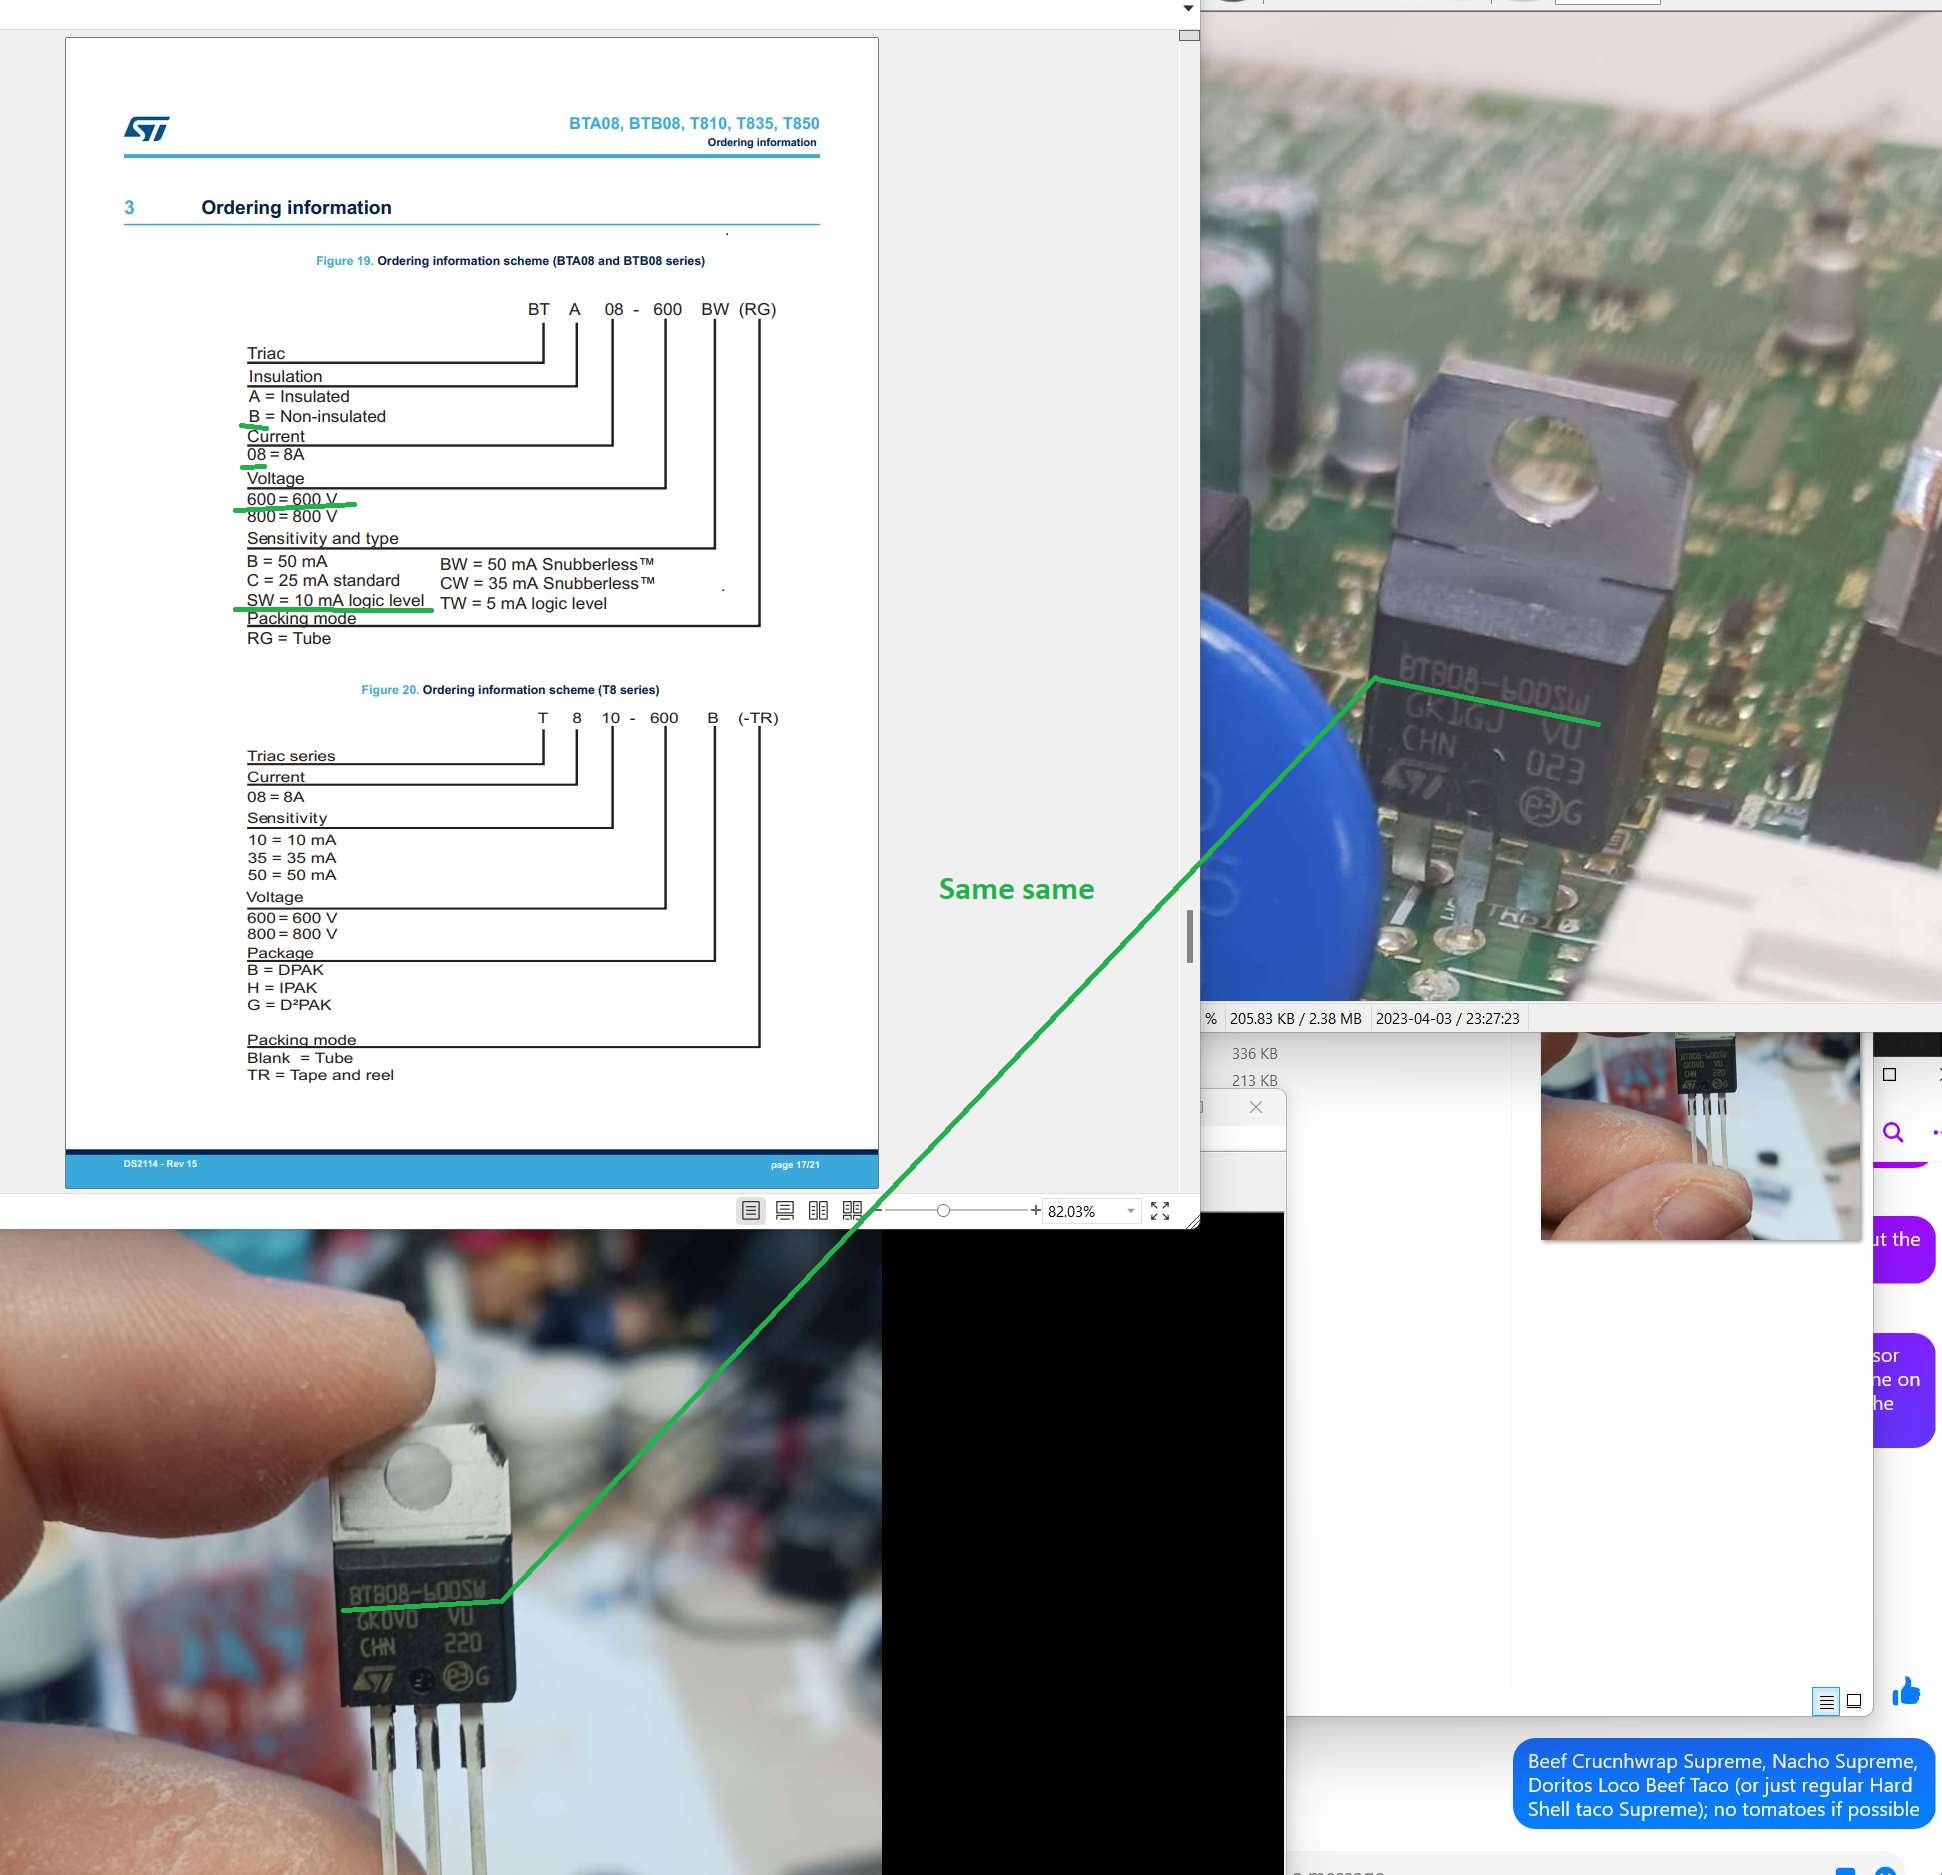
Task: Click the 336 KB file entry
Action: [1254, 1053]
